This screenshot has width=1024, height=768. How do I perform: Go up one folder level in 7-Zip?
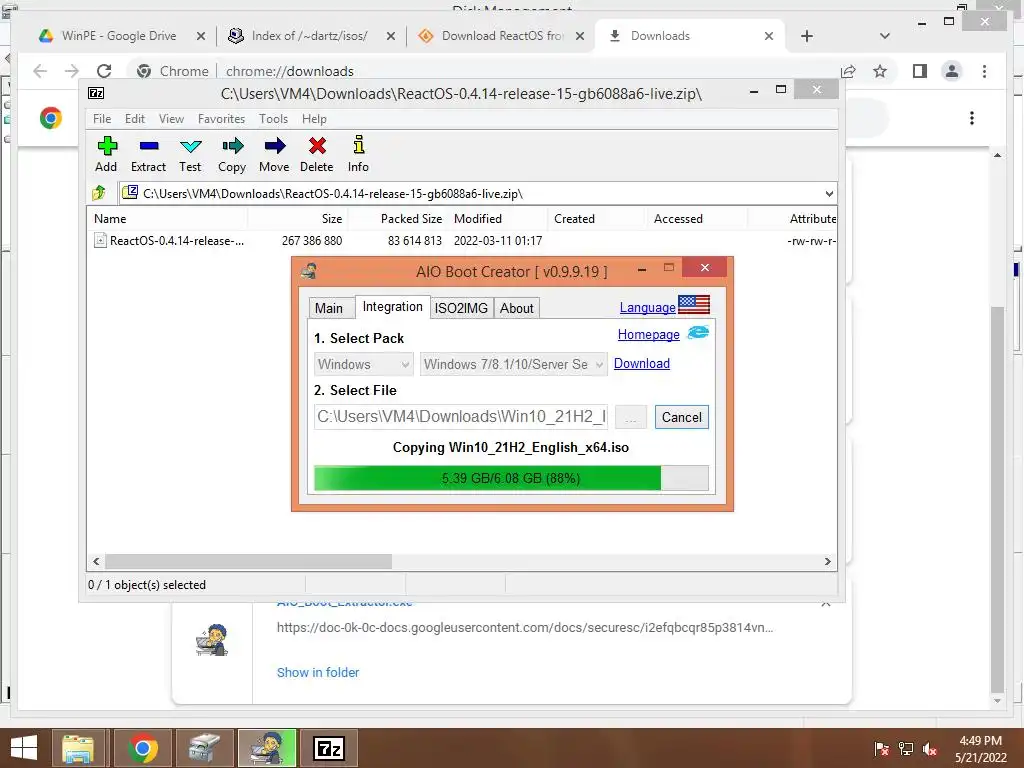tap(99, 193)
